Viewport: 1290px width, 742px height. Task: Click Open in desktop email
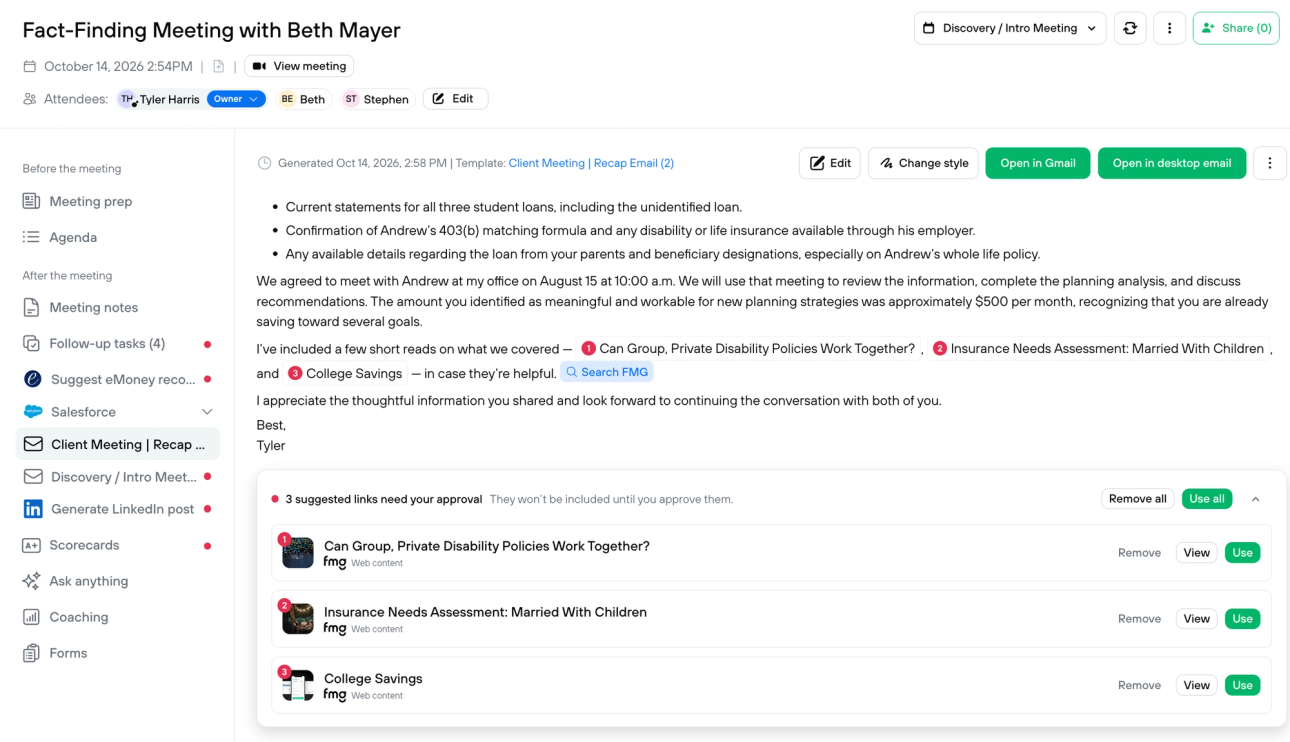tap(1172, 163)
